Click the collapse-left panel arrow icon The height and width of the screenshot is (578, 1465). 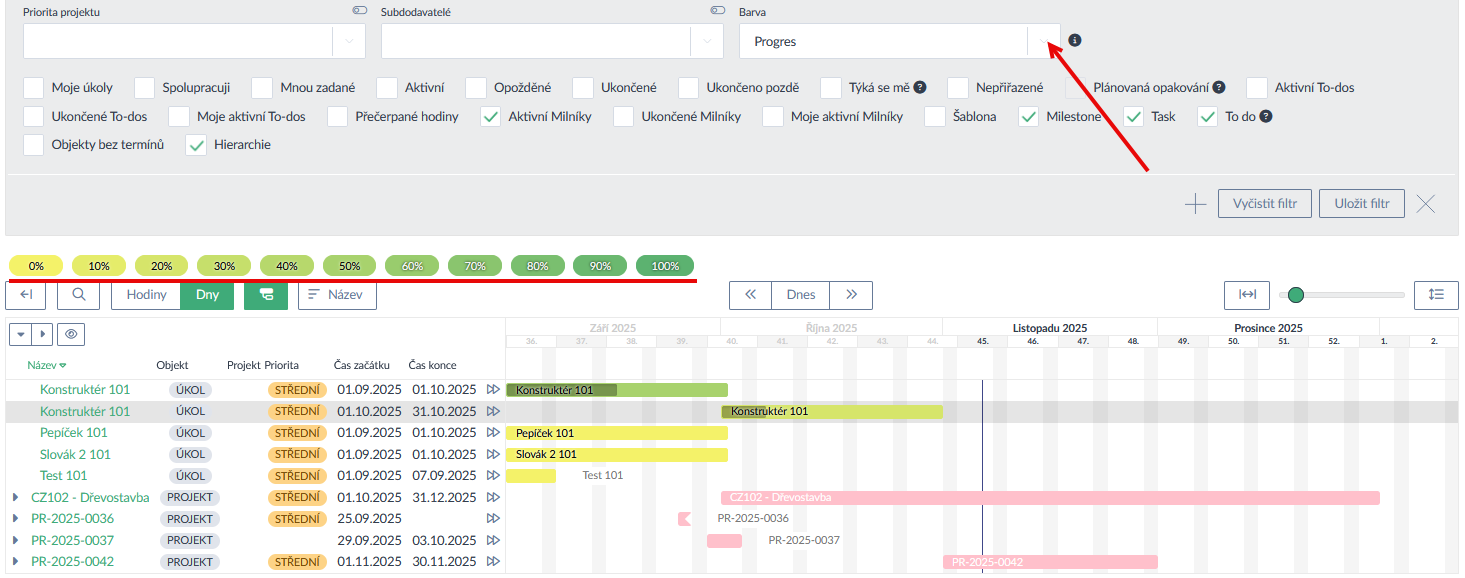click(26, 295)
